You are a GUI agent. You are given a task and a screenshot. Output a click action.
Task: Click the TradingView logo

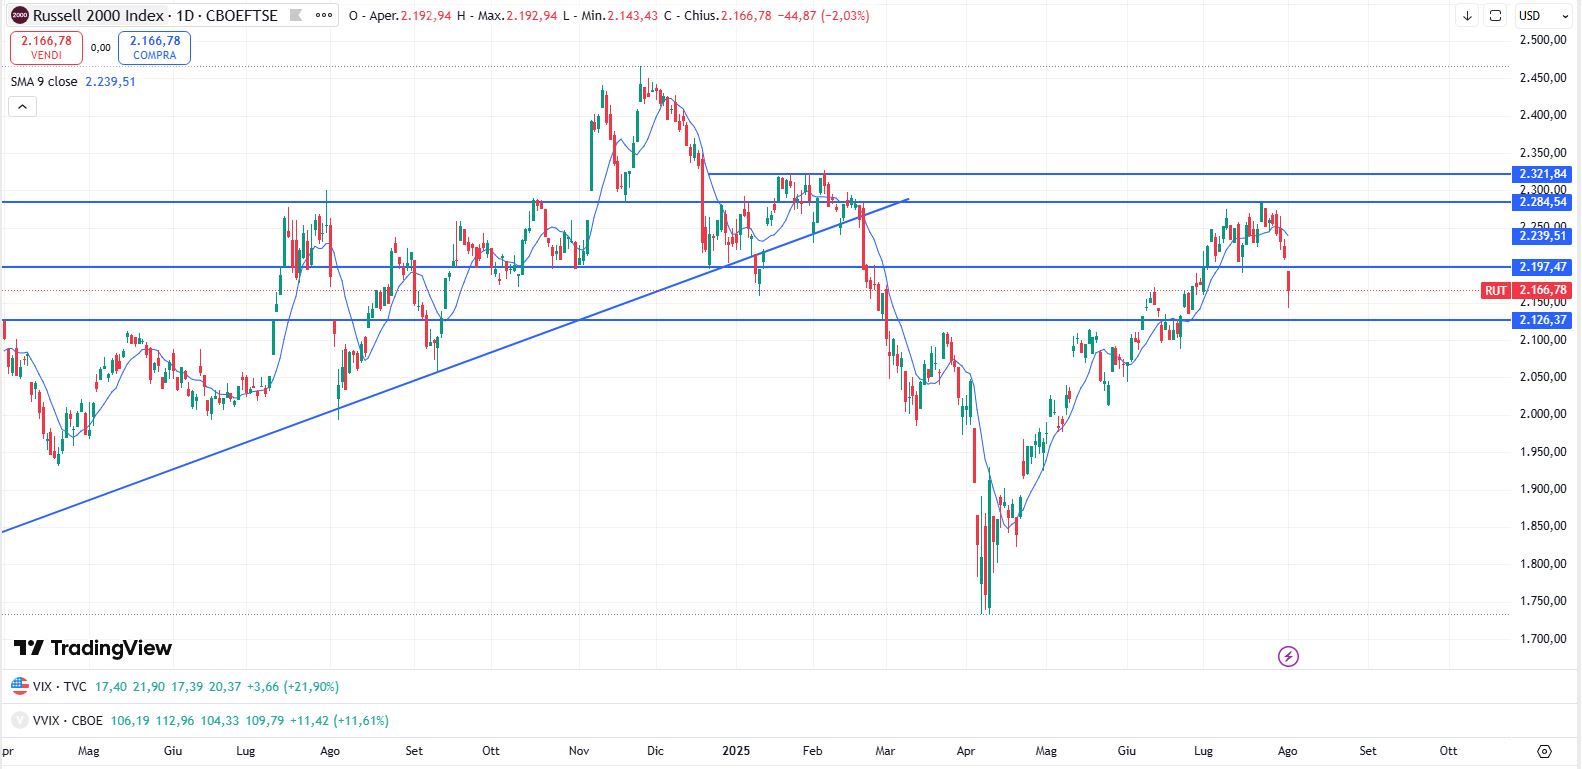[93, 648]
